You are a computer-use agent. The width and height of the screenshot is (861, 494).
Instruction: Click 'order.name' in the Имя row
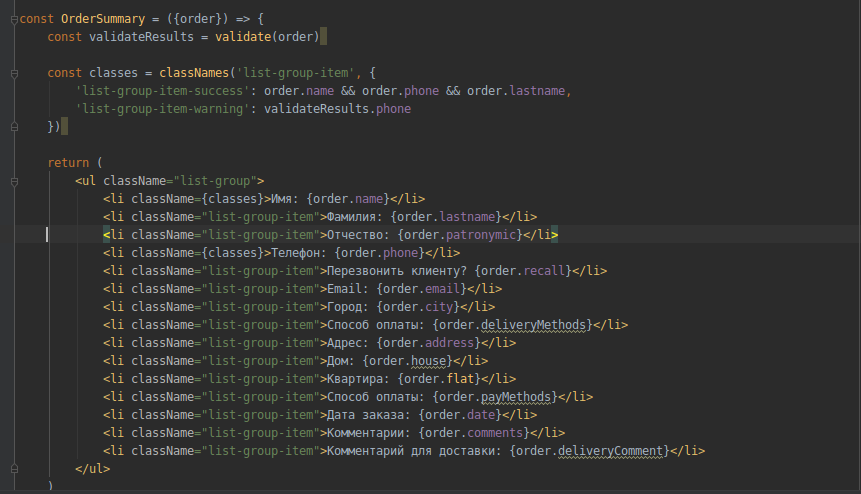pyautogui.click(x=348, y=199)
